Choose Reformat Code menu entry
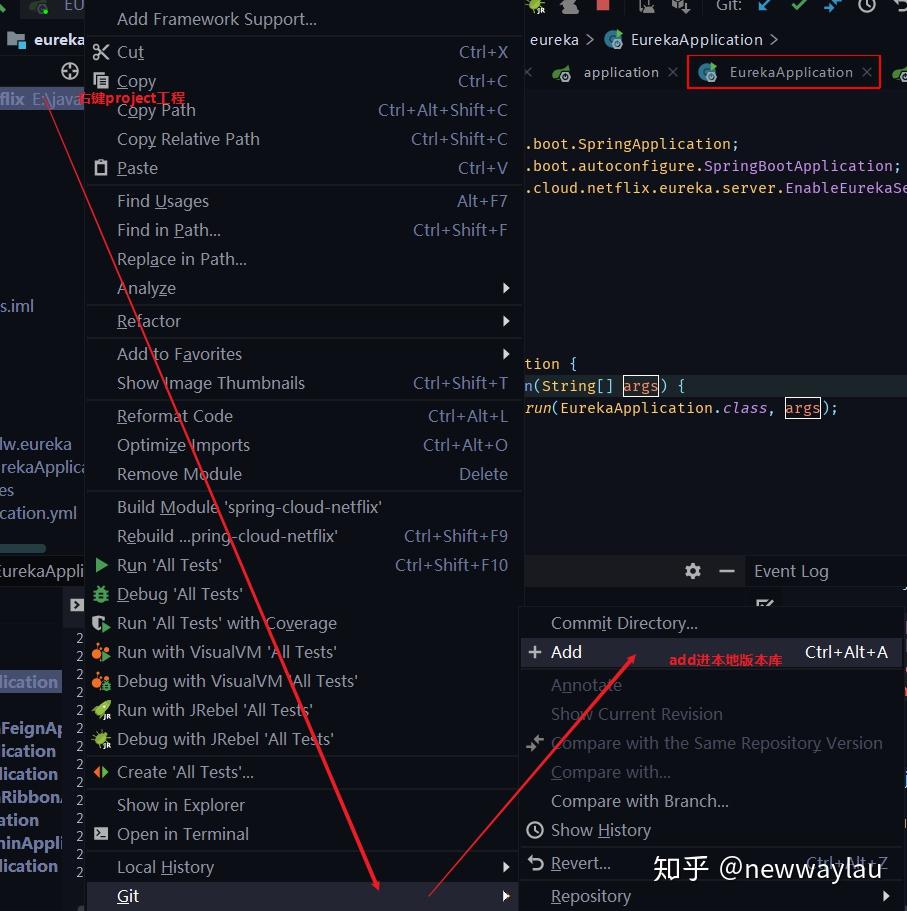This screenshot has width=907, height=911. coord(304,417)
